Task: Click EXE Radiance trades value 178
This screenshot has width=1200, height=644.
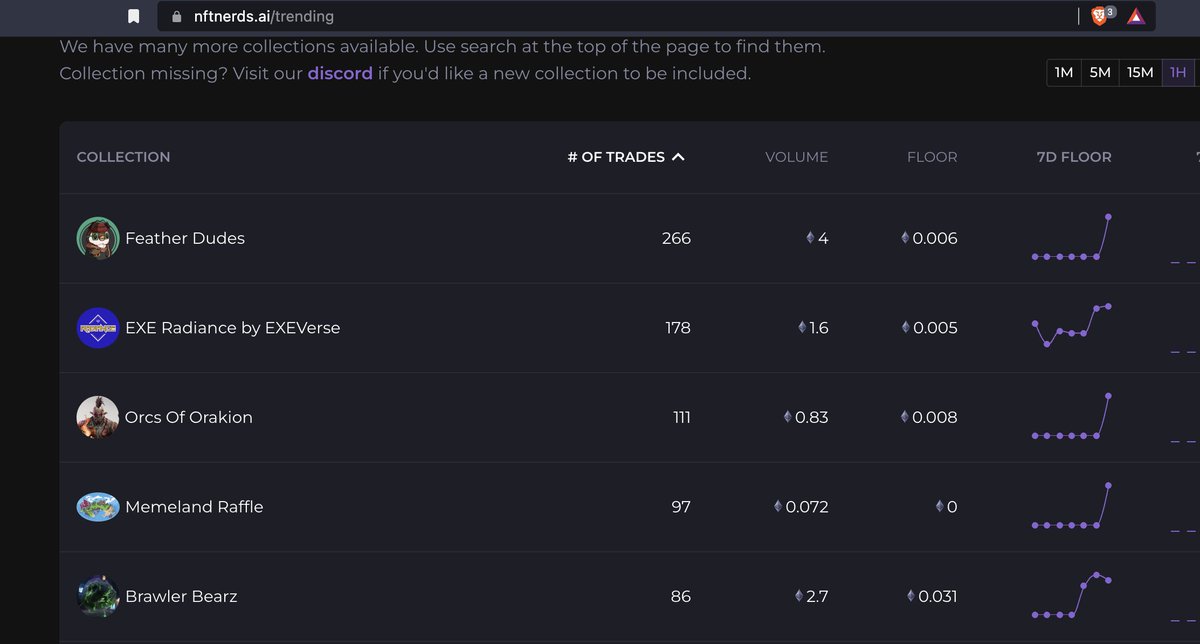Action: (x=678, y=328)
